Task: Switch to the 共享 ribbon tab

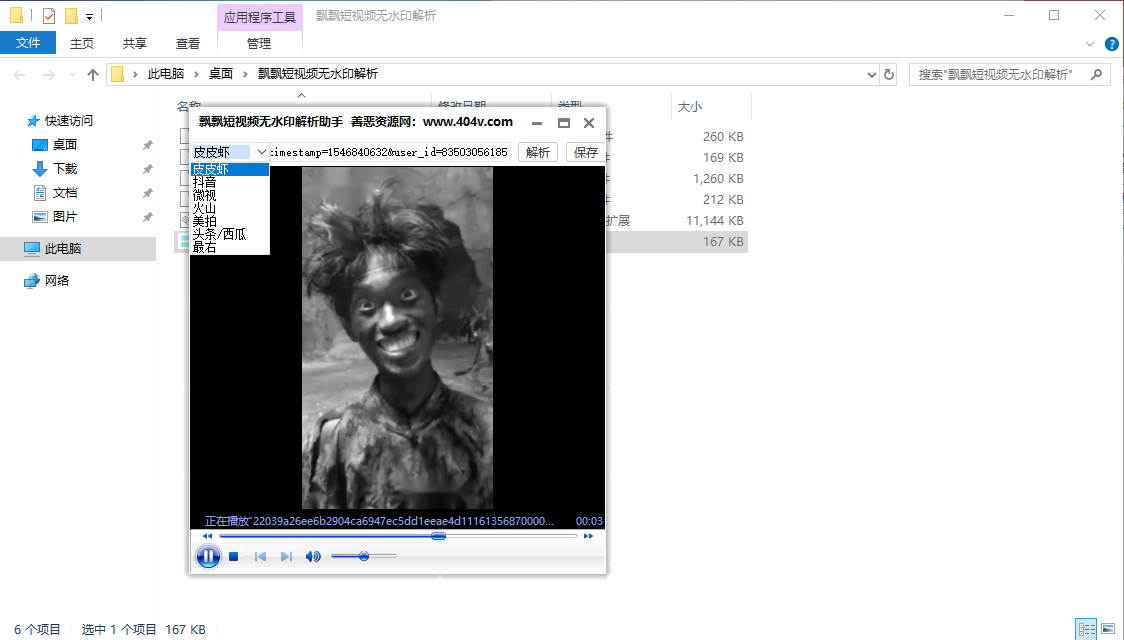Action: coord(135,43)
